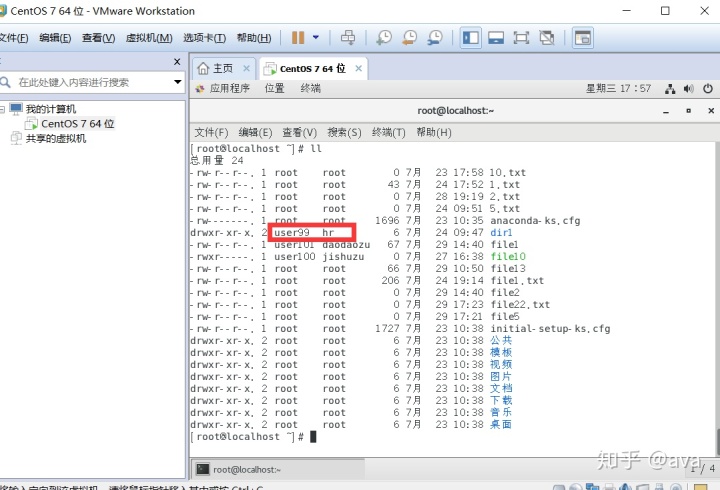Close the library sidebar panel
The width and height of the screenshot is (720, 490).
(177, 62)
